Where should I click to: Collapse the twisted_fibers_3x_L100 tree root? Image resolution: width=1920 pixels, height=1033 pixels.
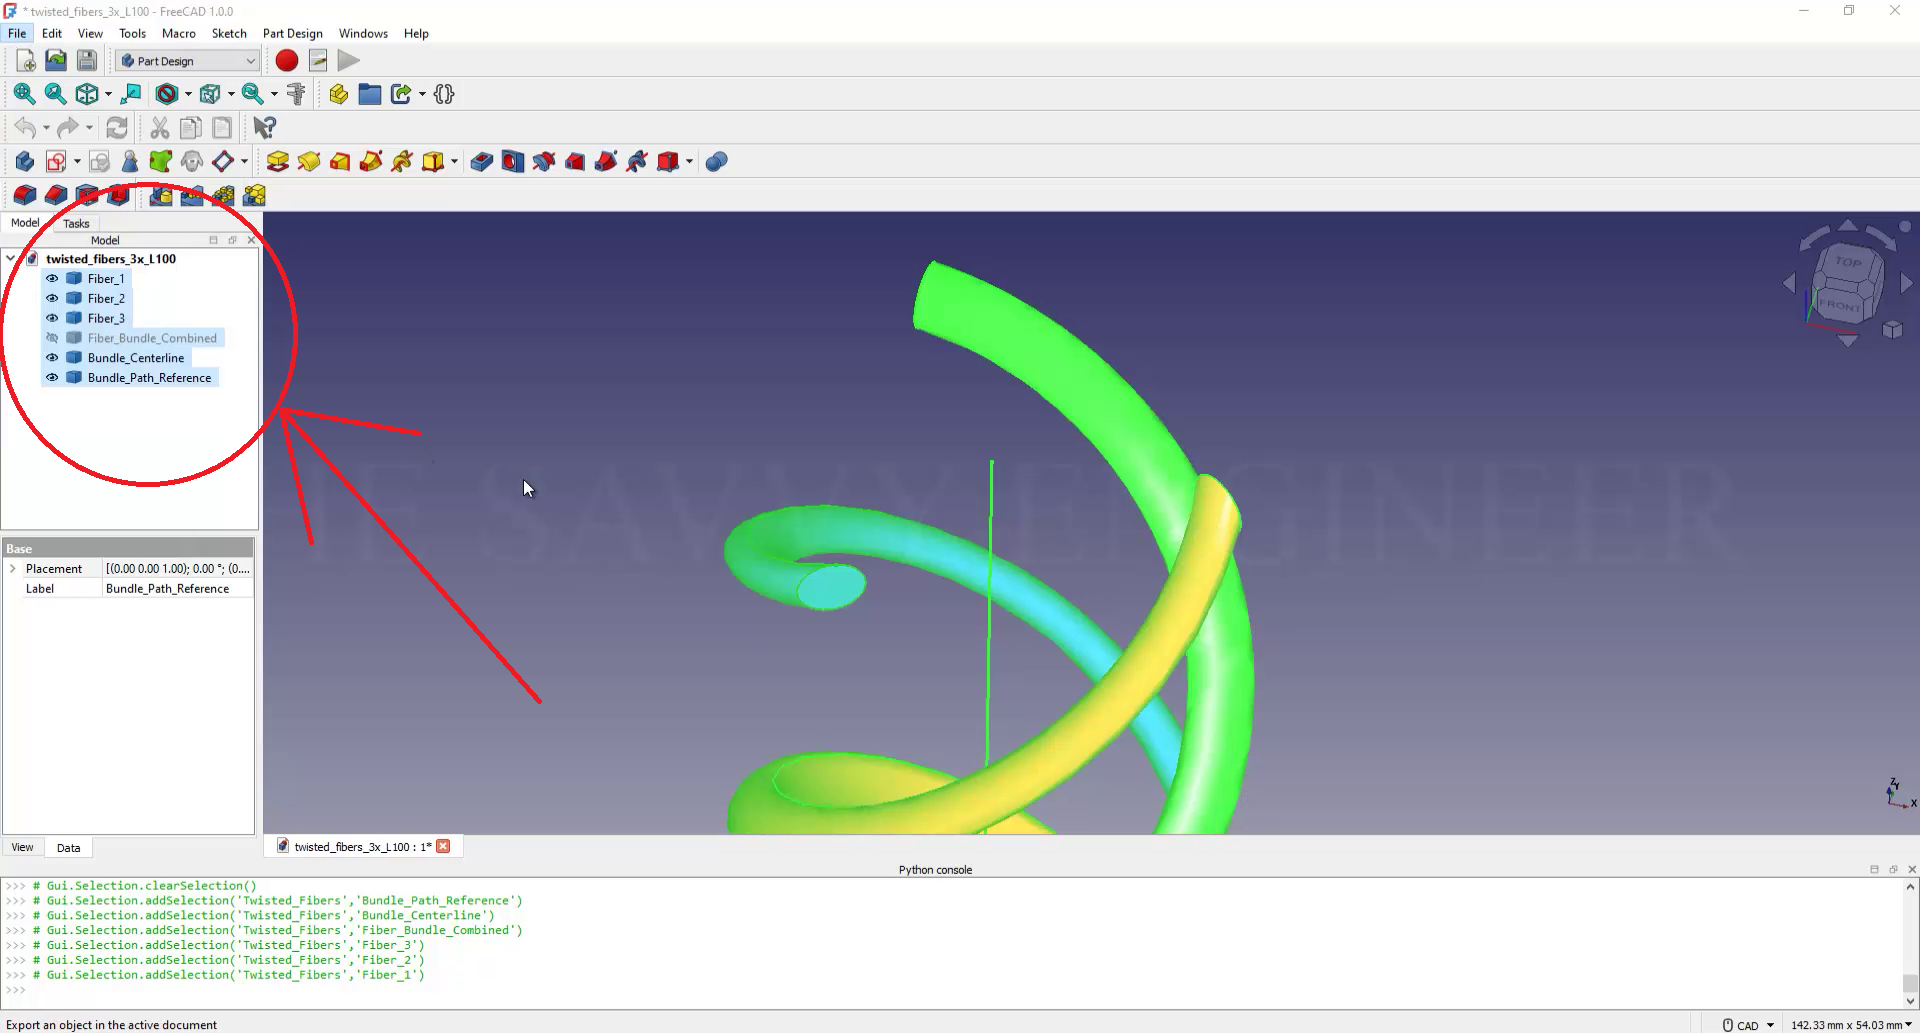11,259
